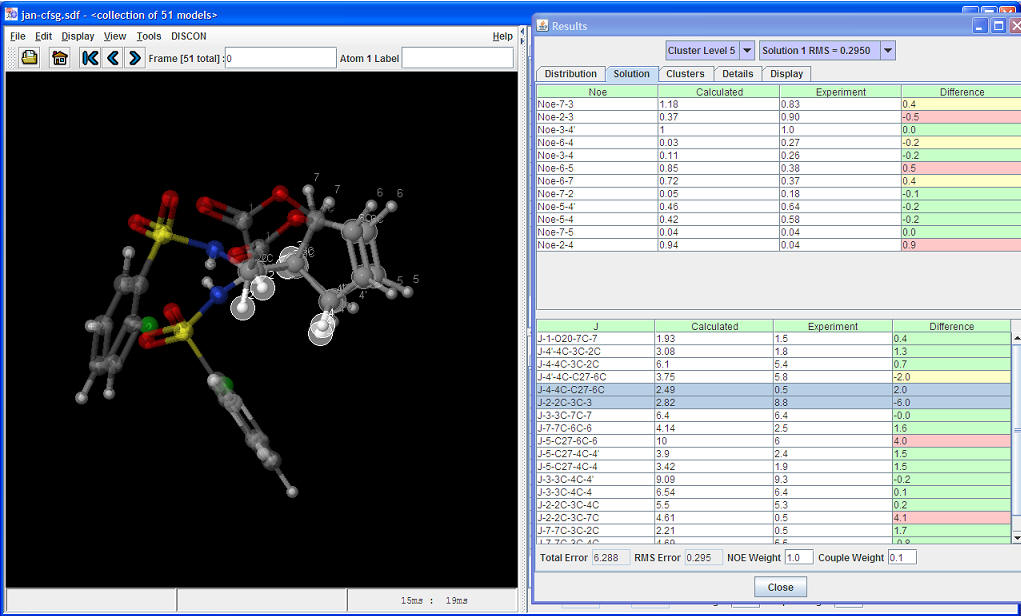1021x616 pixels.
Task: Click the Couple Weight input field
Action: coord(900,557)
